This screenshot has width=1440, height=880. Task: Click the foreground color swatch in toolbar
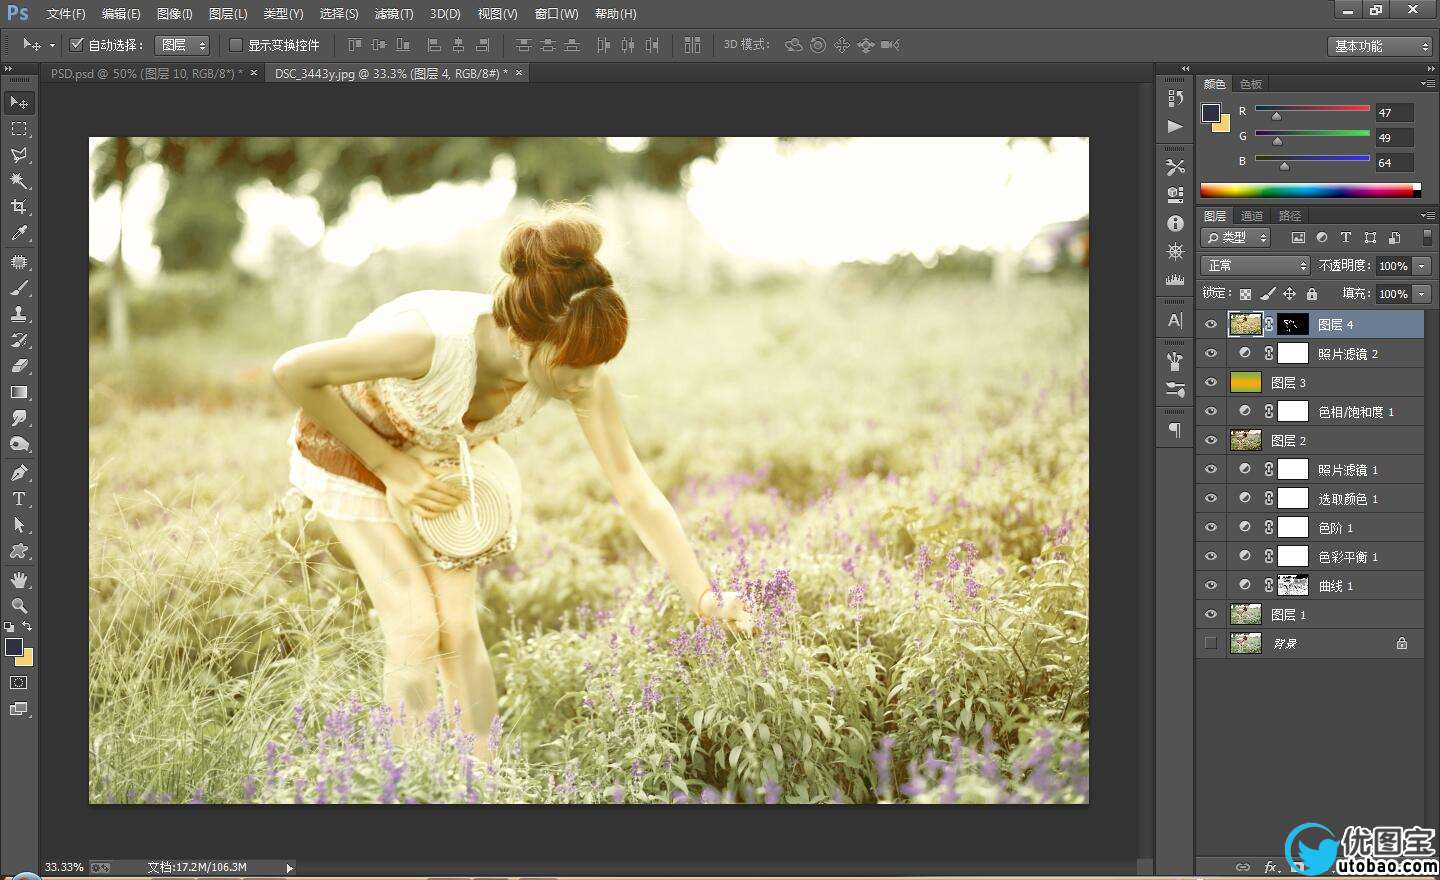coord(13,647)
